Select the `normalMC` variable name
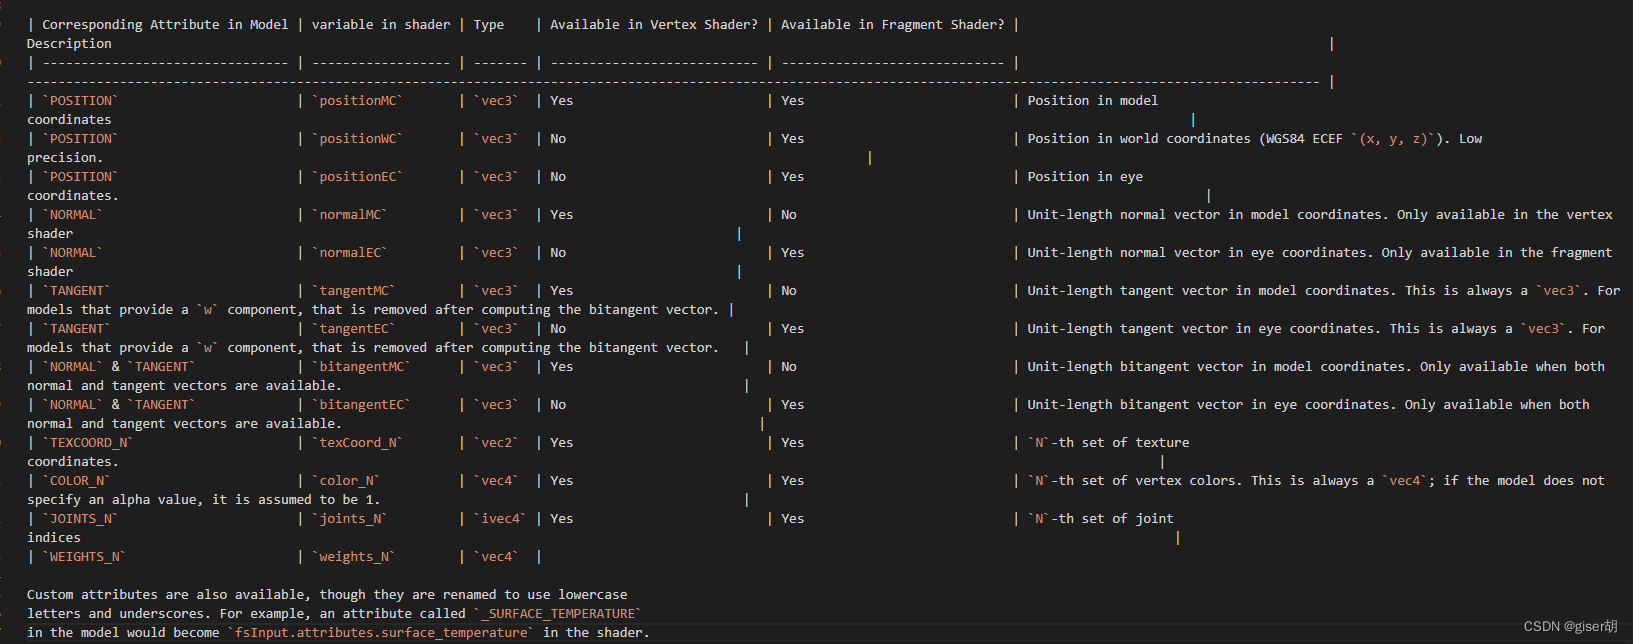Image resolution: width=1633 pixels, height=644 pixels. click(x=349, y=214)
